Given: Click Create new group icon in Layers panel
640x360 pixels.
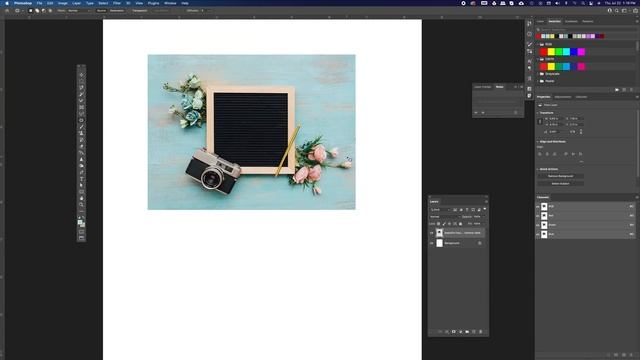Looking at the screenshot, I should [467, 332].
